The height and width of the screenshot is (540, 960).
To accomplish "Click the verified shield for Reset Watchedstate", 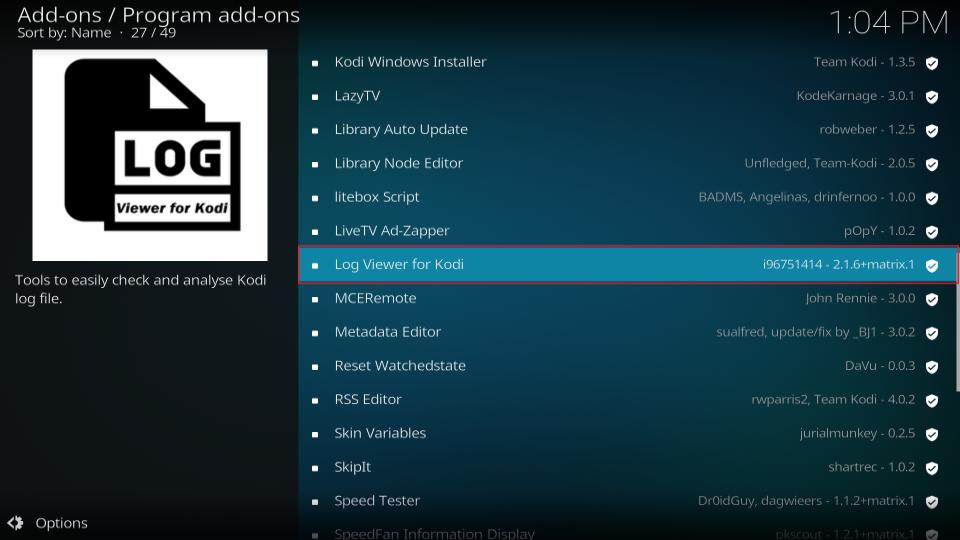I will click(932, 367).
